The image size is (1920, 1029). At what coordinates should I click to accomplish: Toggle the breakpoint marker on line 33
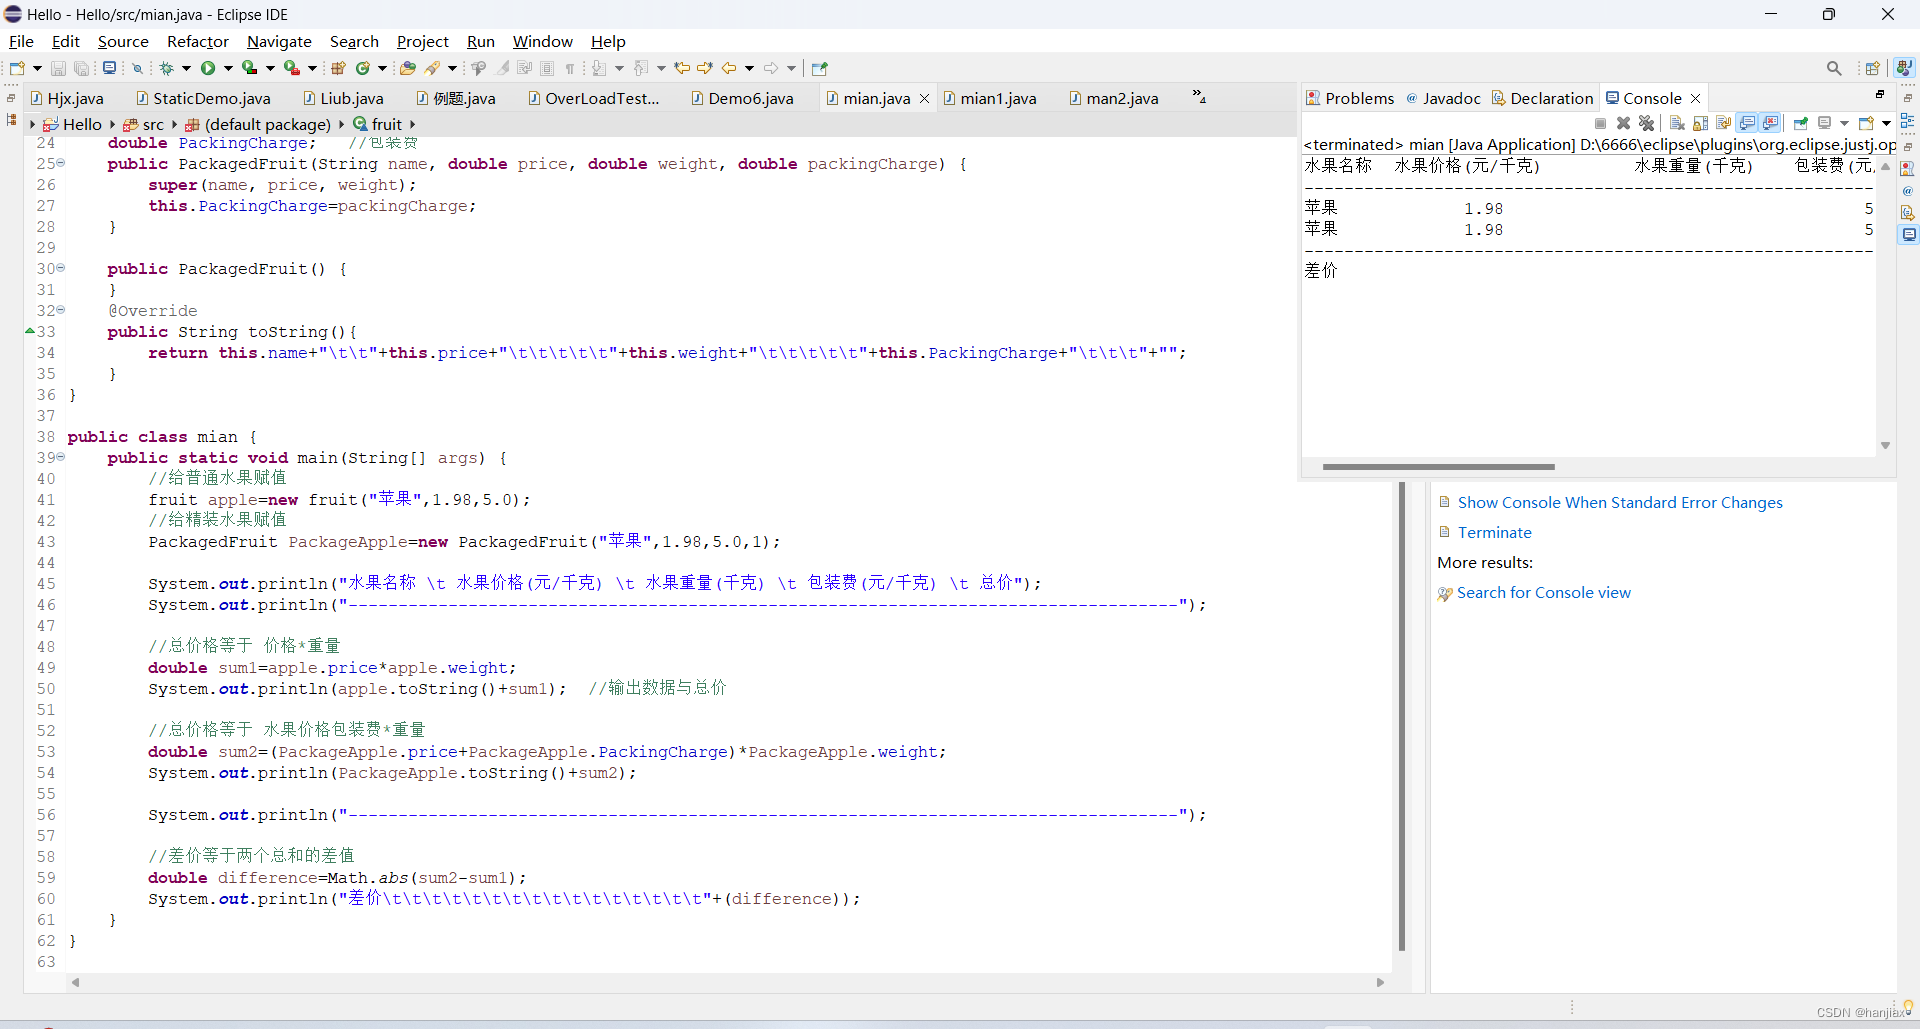[28, 332]
